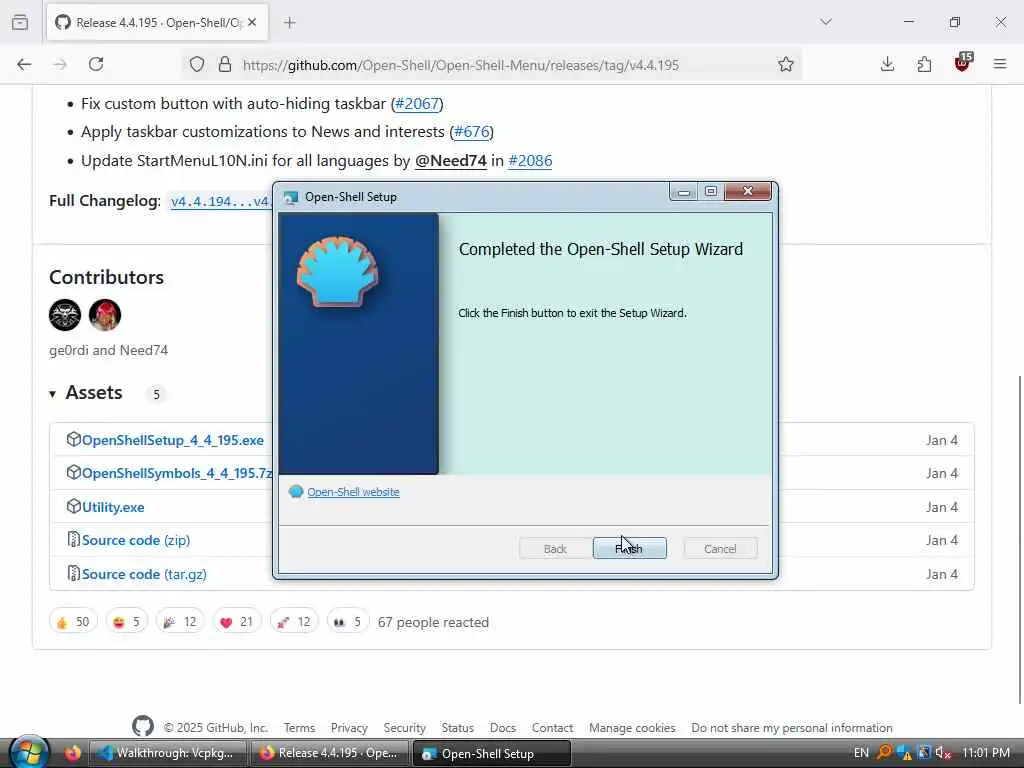Switch to Open-Shell Setup taskbar button
The image size is (1024, 768).
coord(492,753)
